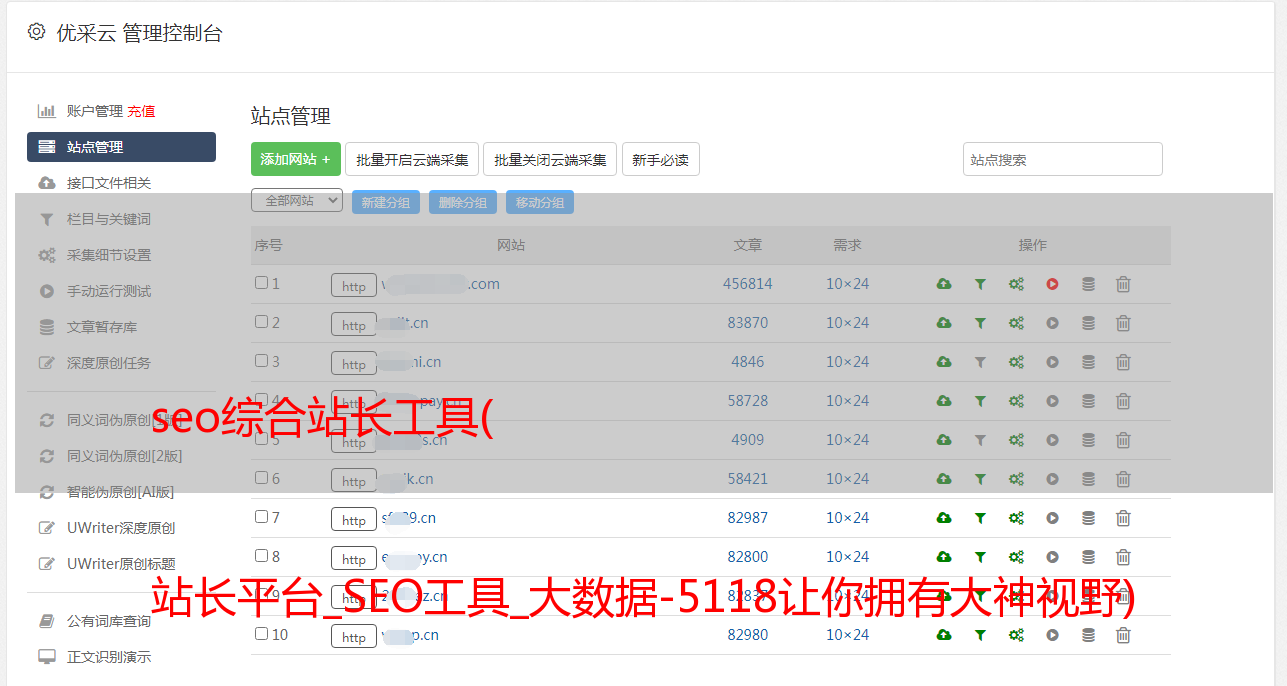Click 批量开启云端采集 button

point(412,159)
